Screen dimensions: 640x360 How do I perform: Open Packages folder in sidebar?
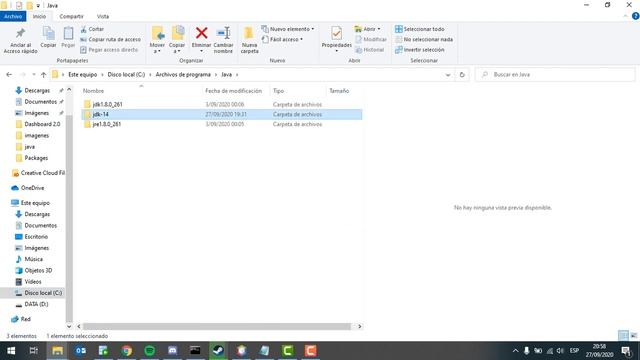pos(36,158)
